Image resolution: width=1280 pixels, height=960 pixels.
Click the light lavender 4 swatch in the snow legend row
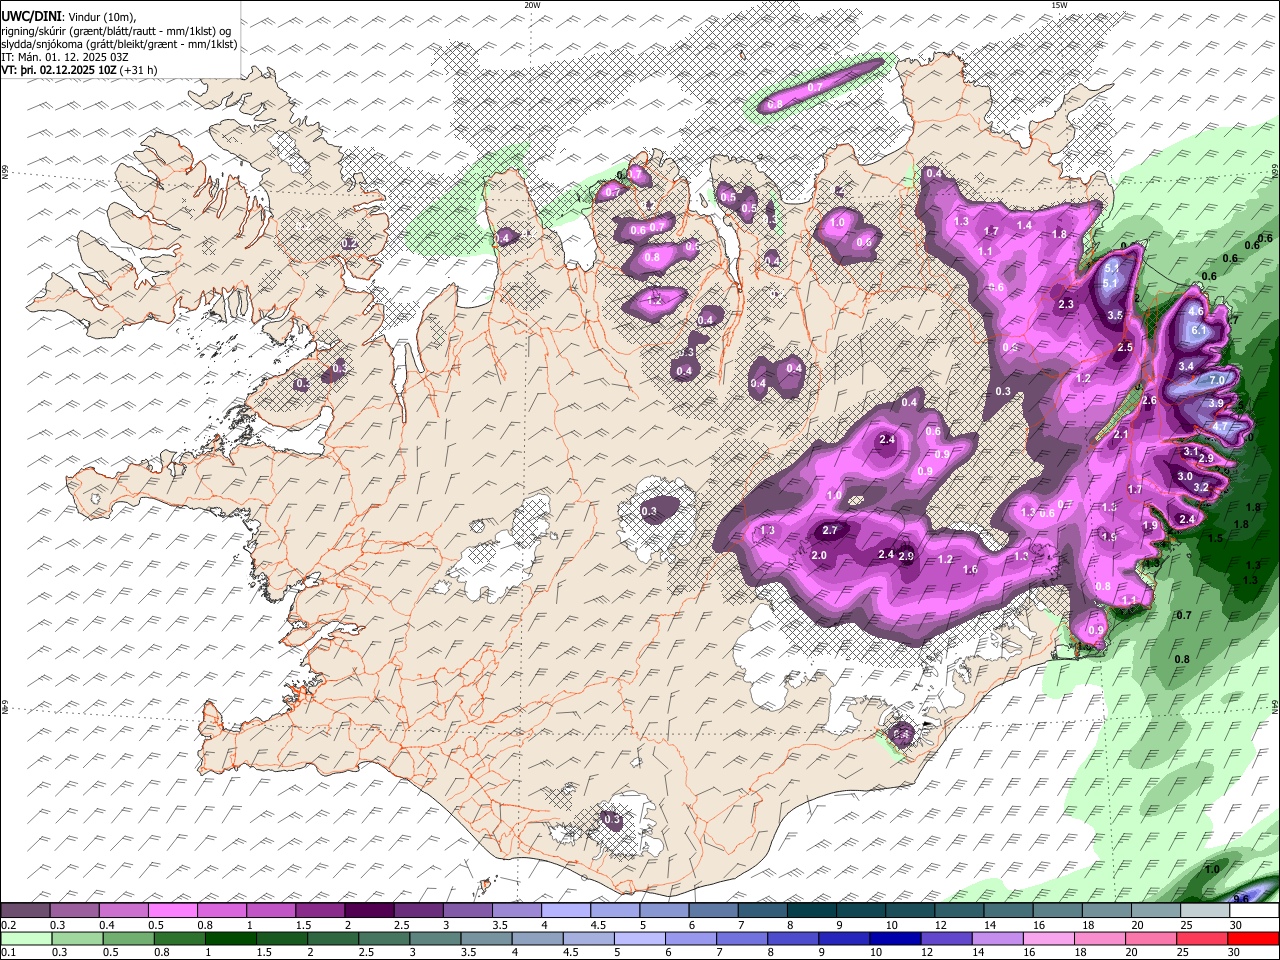(566, 911)
